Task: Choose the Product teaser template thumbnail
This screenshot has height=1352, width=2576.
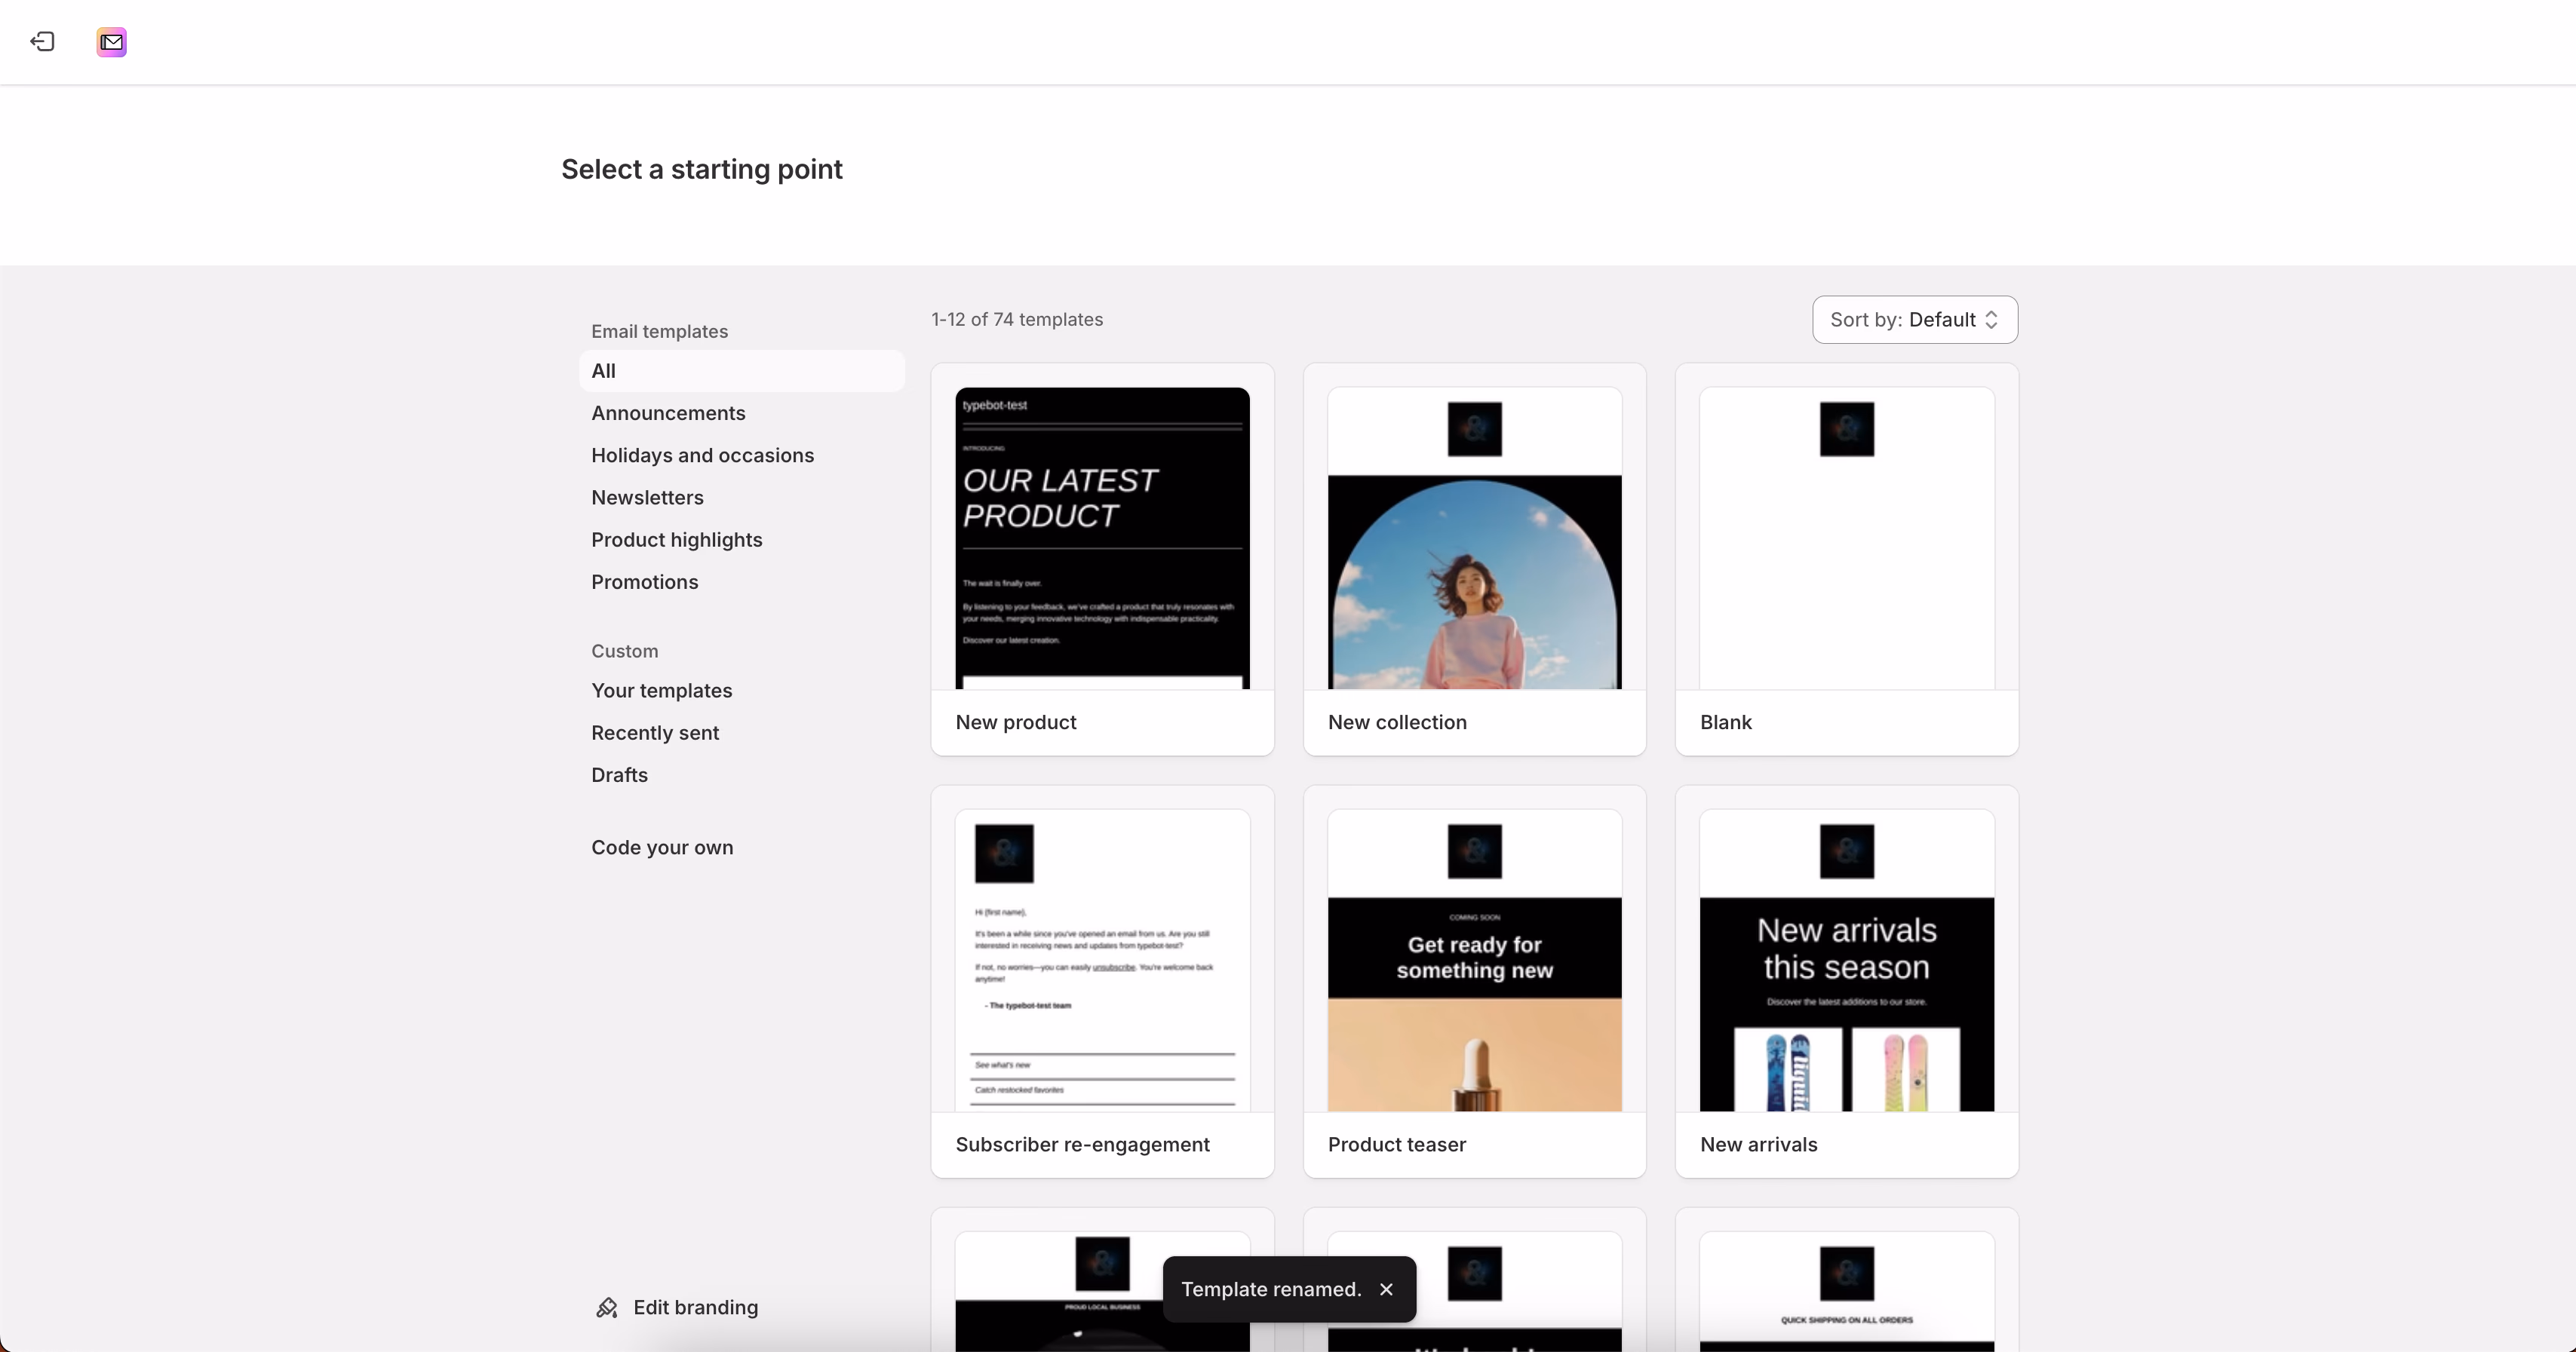Action: (x=1474, y=960)
